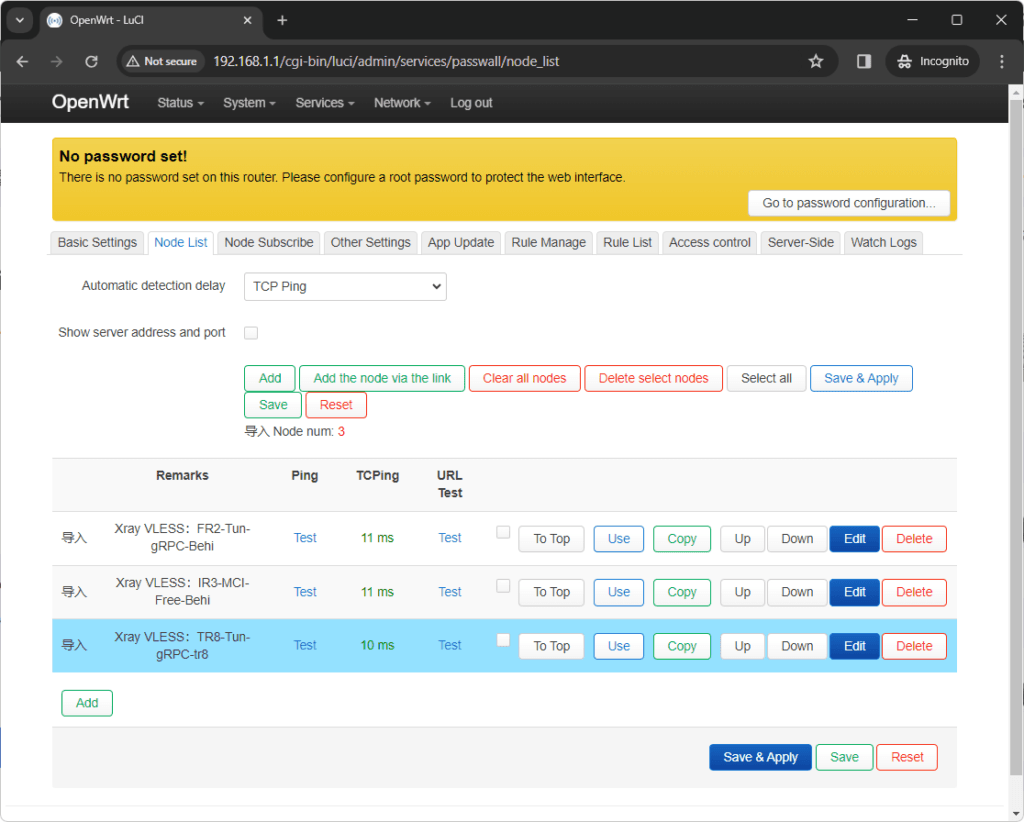Image resolution: width=1024 pixels, height=822 pixels.
Task: Click the Node num count 3
Action: pos(341,432)
